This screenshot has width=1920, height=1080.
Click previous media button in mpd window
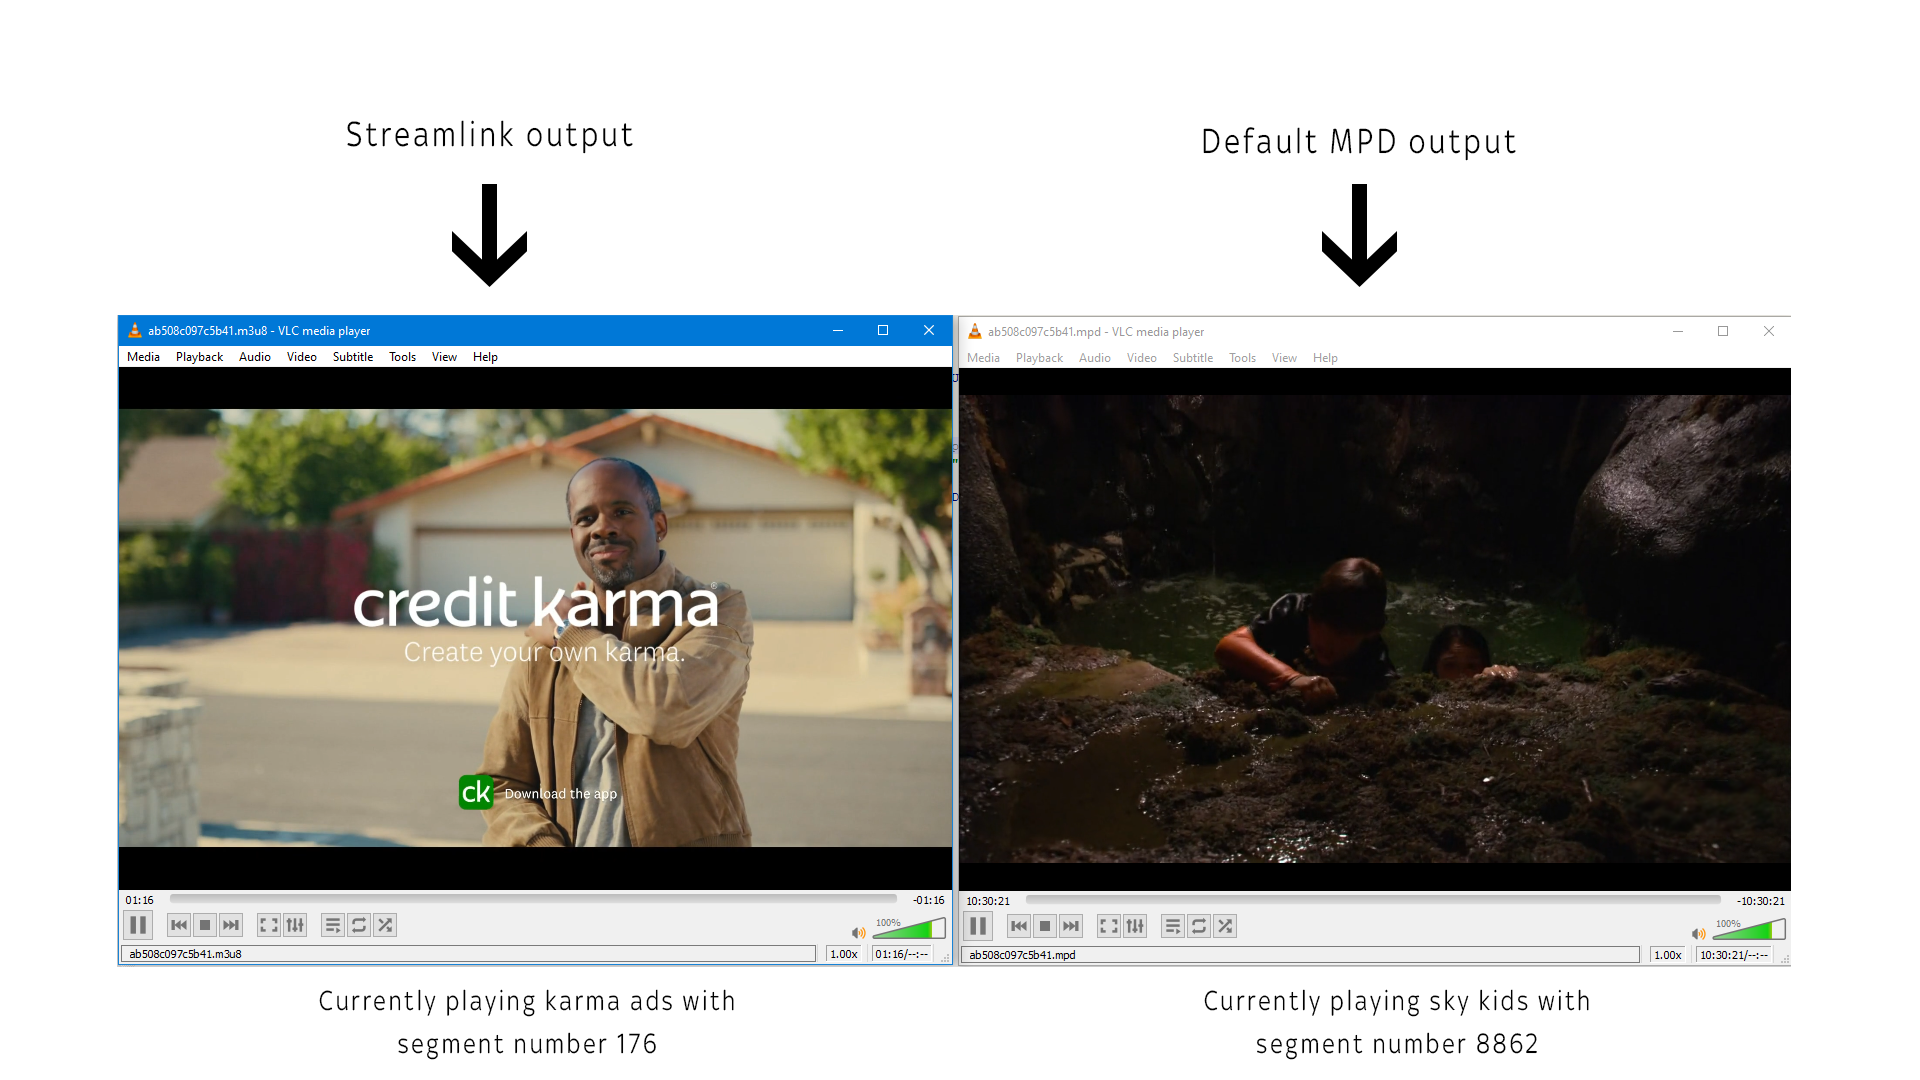click(x=1019, y=926)
